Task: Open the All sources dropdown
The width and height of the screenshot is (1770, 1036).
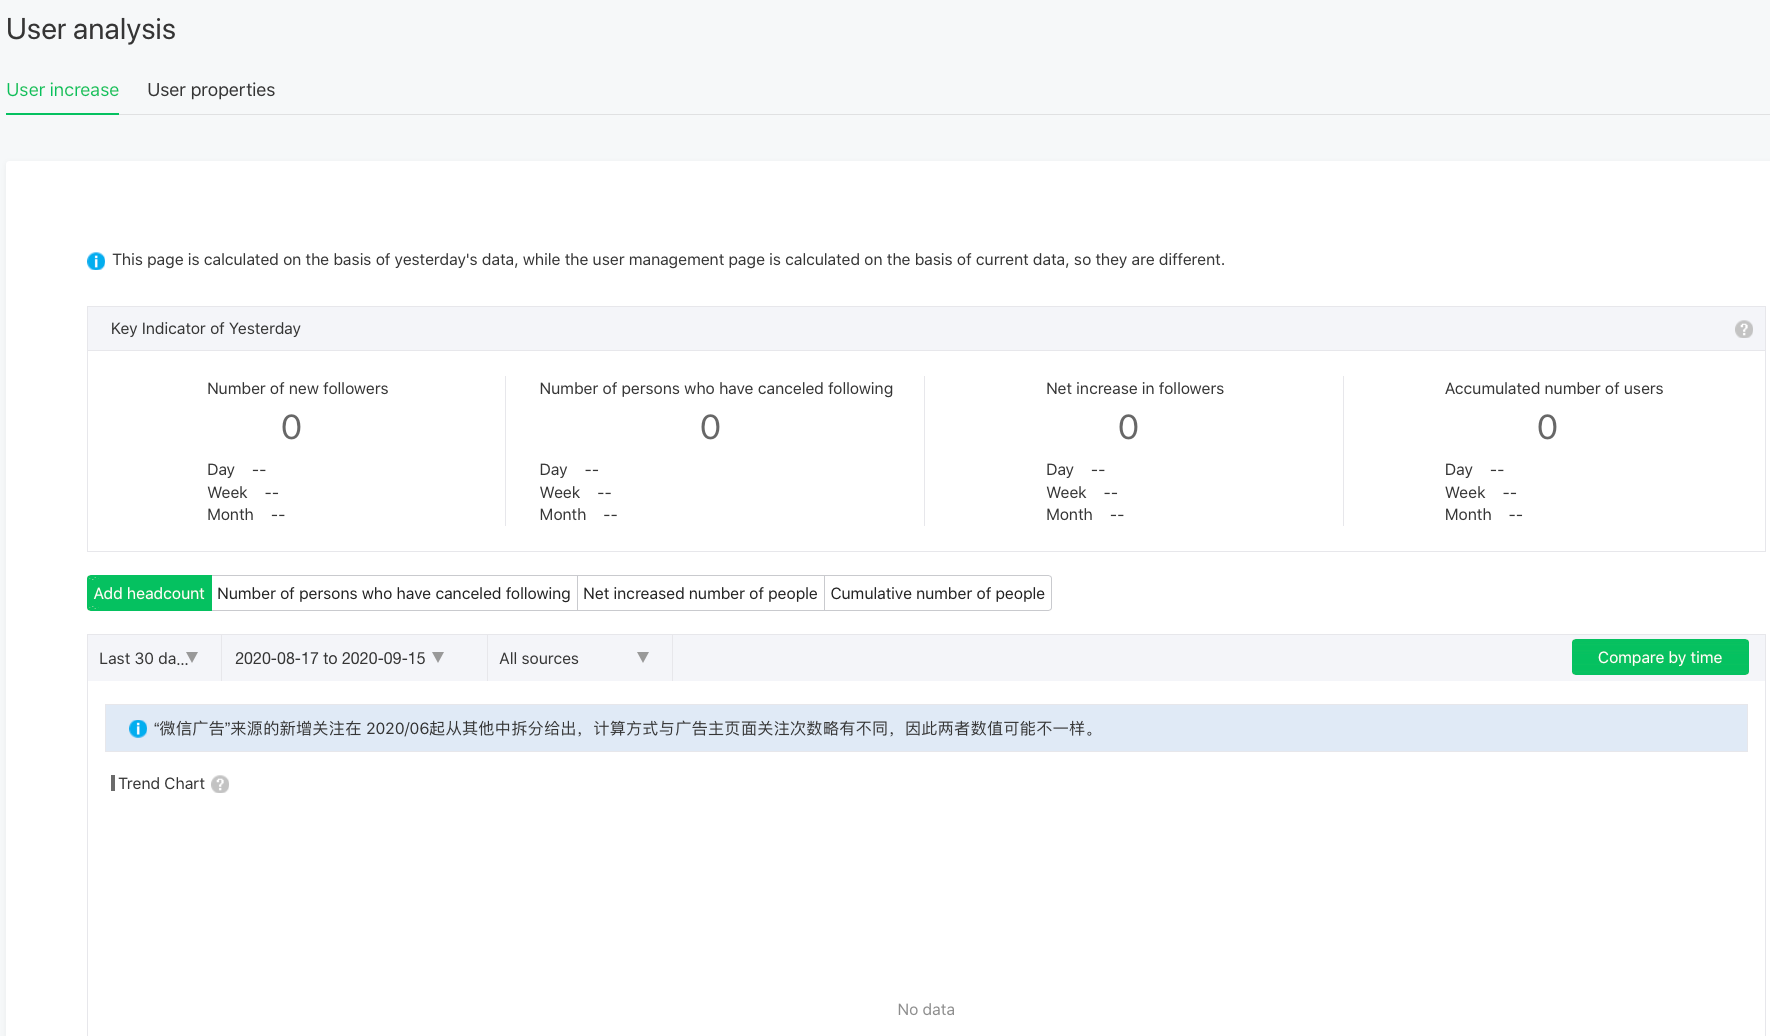Action: click(x=574, y=658)
